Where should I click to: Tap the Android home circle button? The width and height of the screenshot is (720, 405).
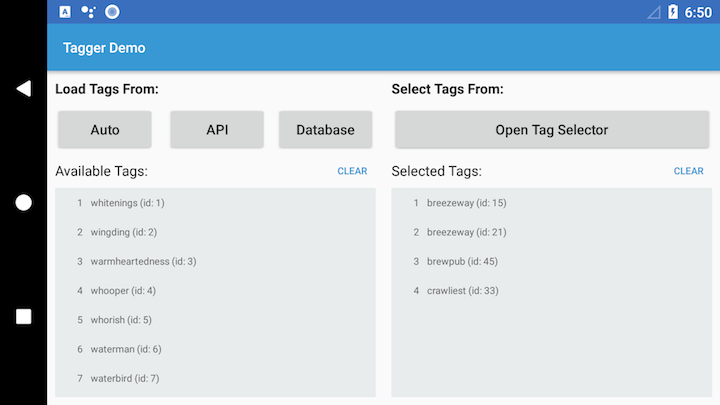coord(23,202)
